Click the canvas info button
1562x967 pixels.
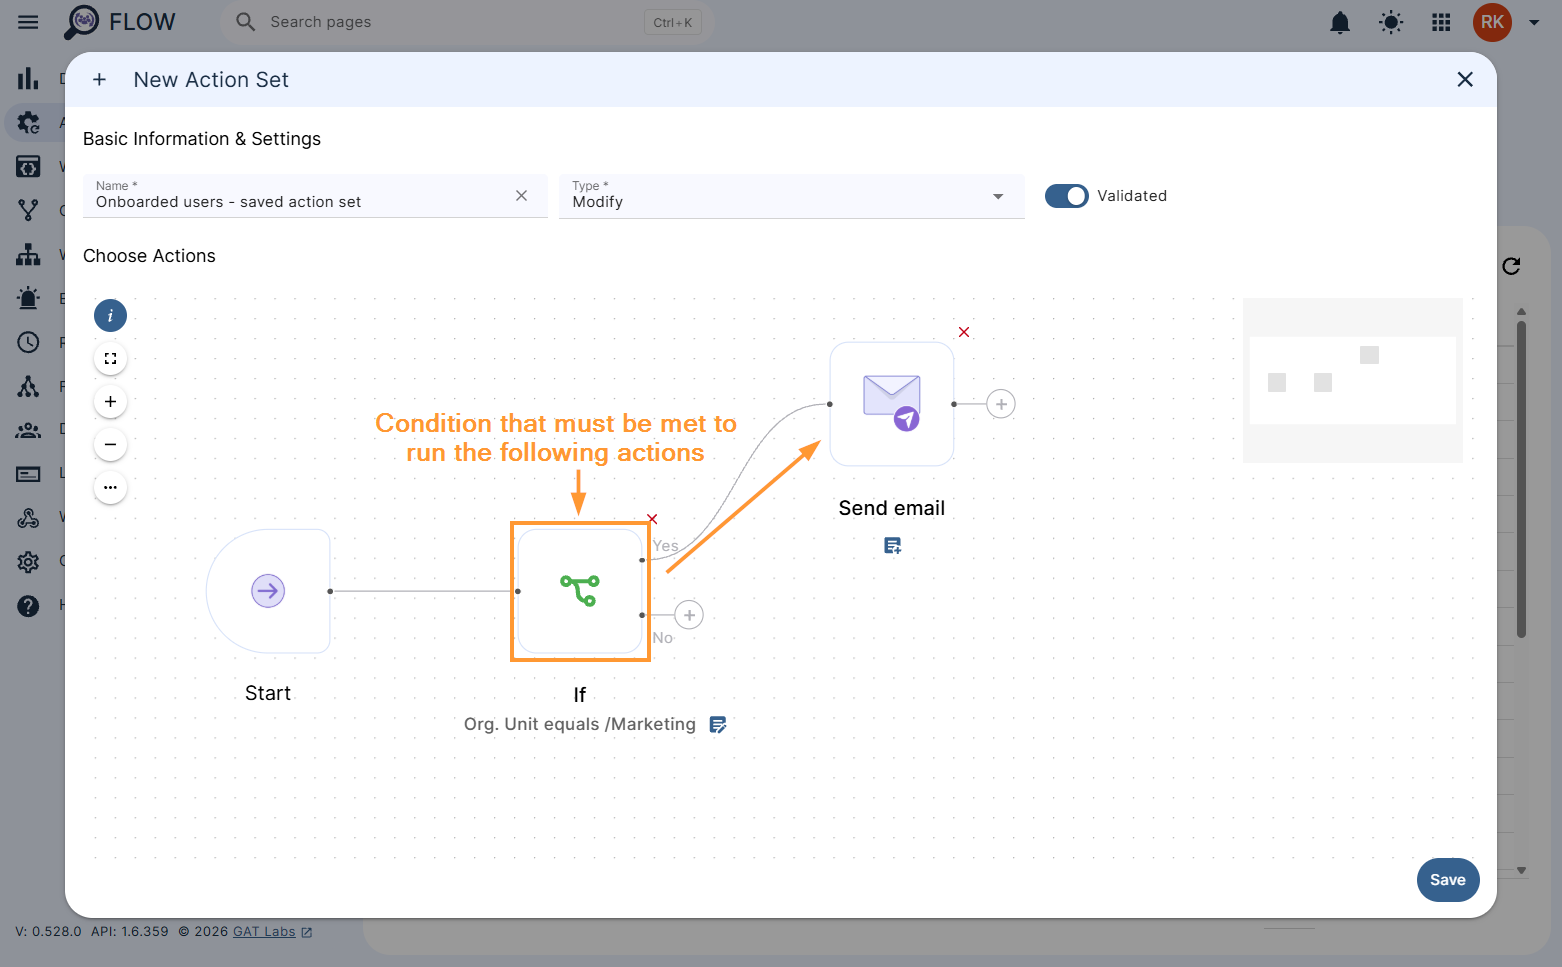[x=110, y=316]
